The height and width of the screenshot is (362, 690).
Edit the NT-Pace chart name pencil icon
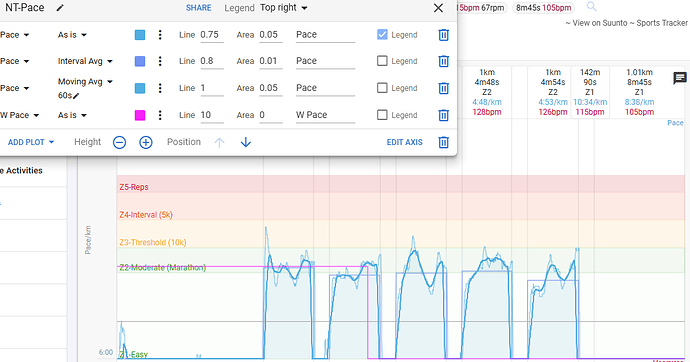[60, 8]
